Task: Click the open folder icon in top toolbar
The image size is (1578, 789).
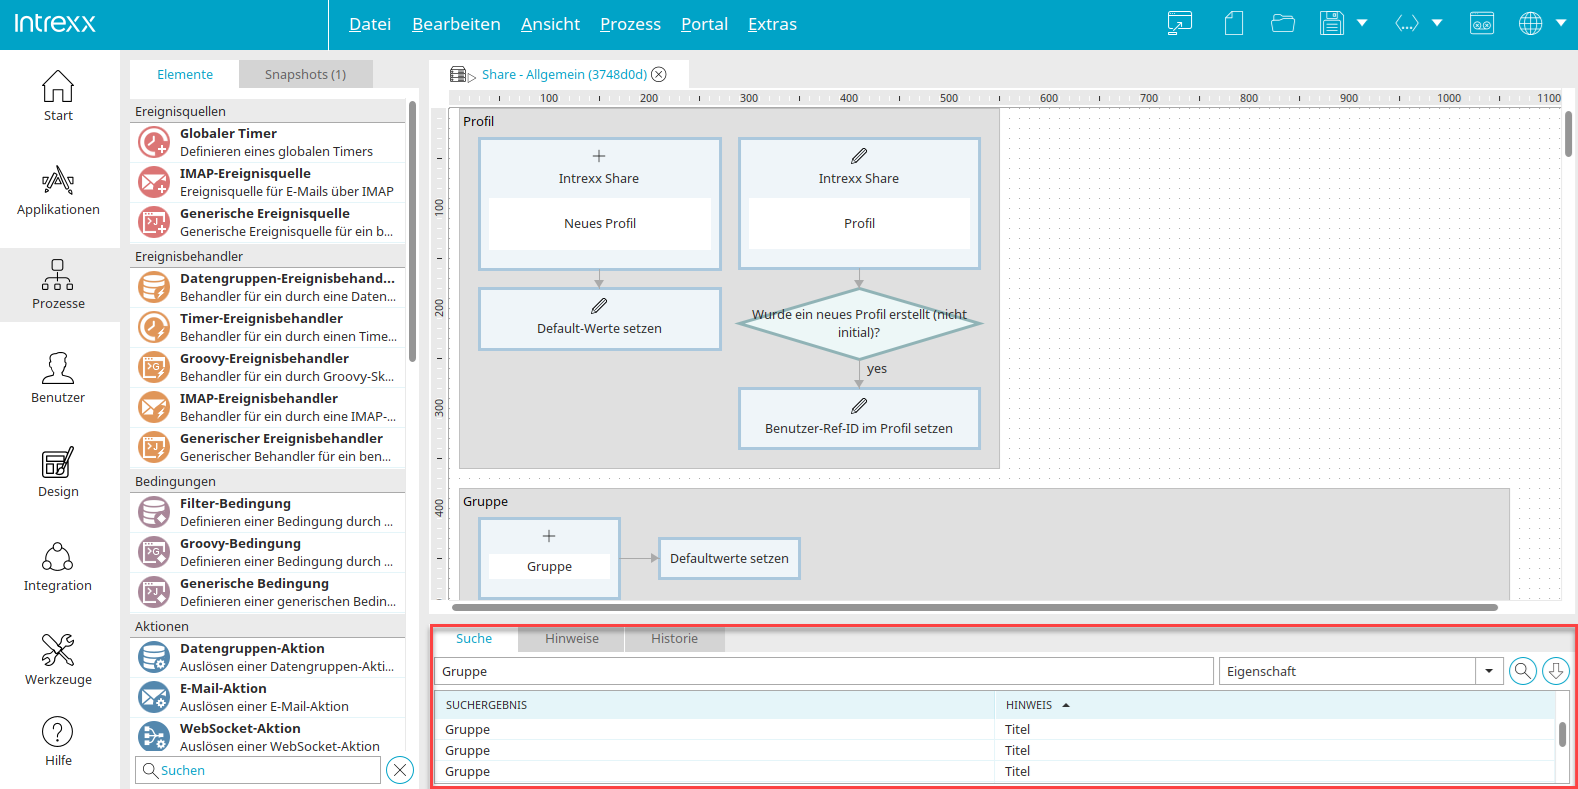Action: [x=1283, y=23]
